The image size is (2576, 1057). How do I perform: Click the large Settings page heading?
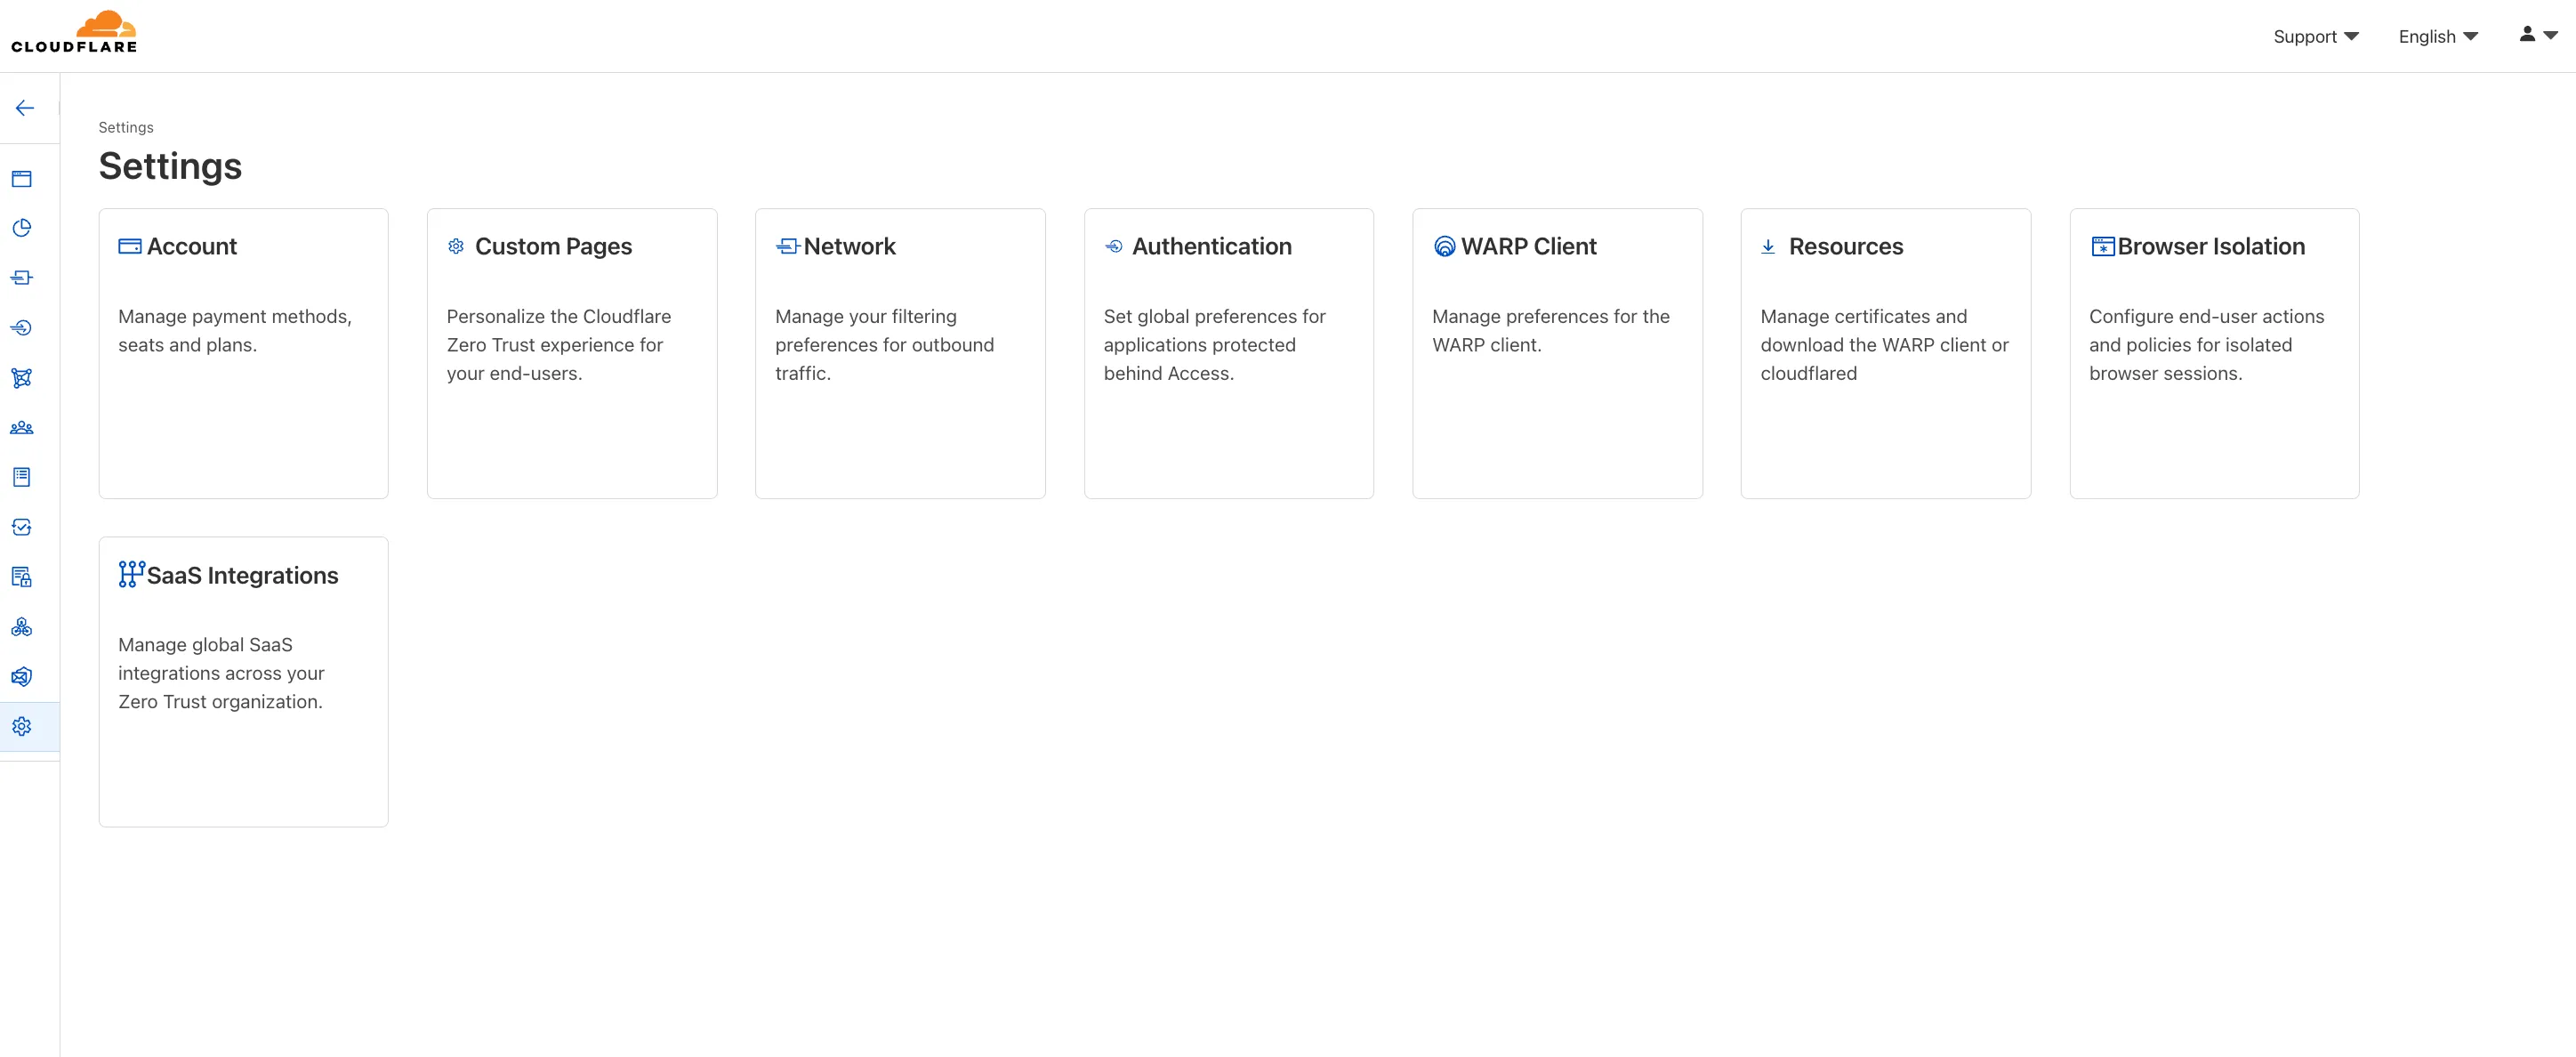[x=170, y=166]
